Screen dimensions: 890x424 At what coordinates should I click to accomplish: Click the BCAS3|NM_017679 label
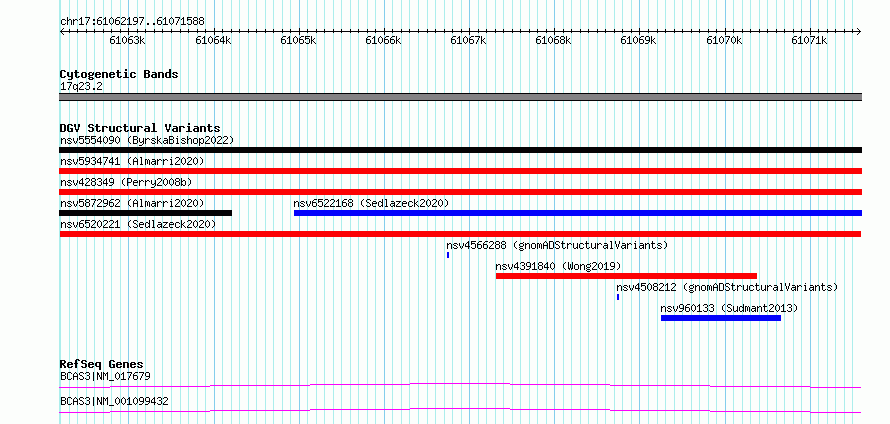pos(105,376)
